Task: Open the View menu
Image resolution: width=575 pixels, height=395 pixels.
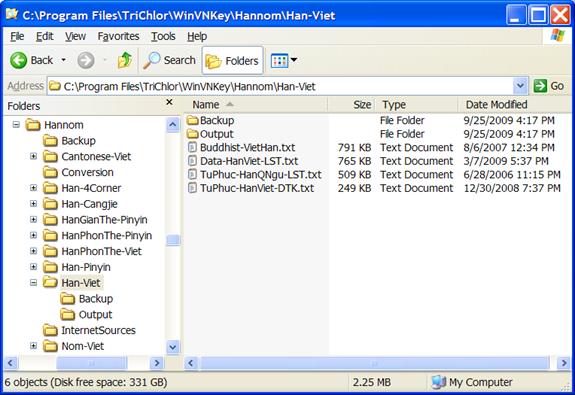Action: coord(75,36)
